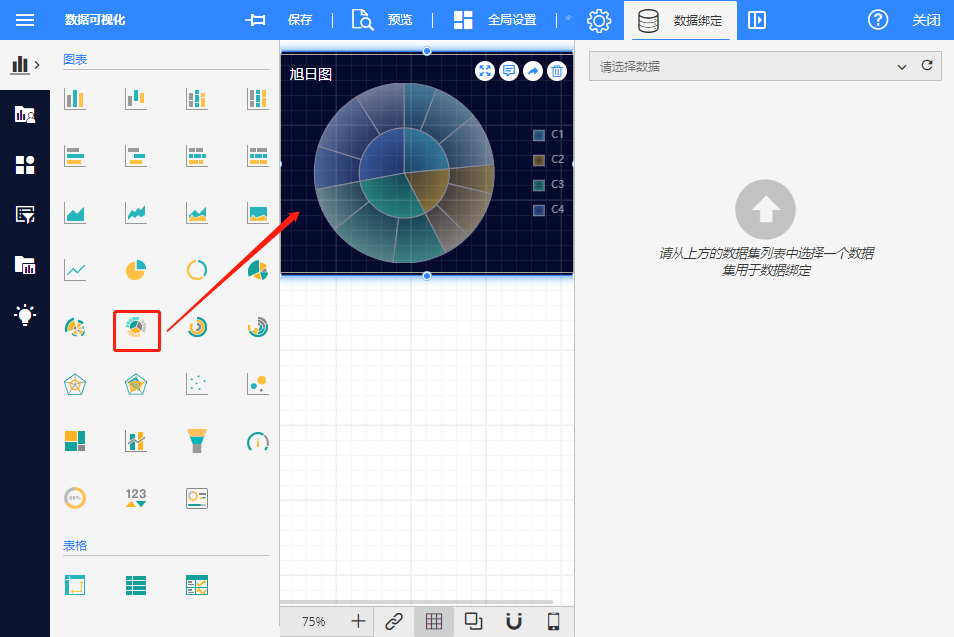Image resolution: width=954 pixels, height=637 pixels.
Task: Click the share arrow icon on chart
Action: click(533, 71)
